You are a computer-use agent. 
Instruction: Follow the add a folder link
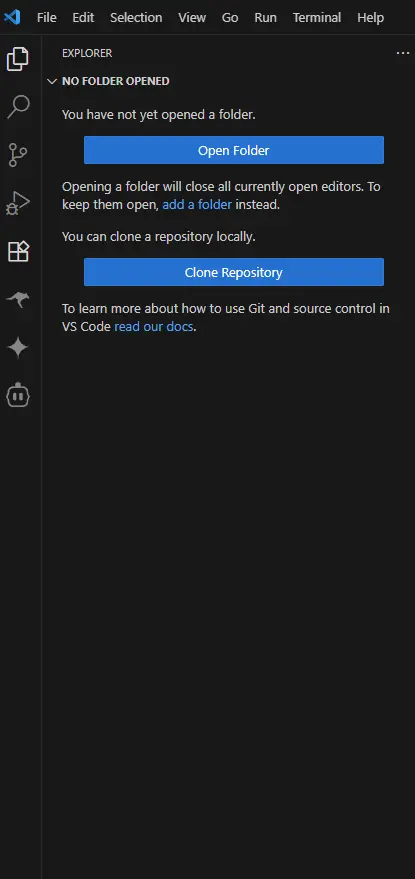tap(197, 205)
